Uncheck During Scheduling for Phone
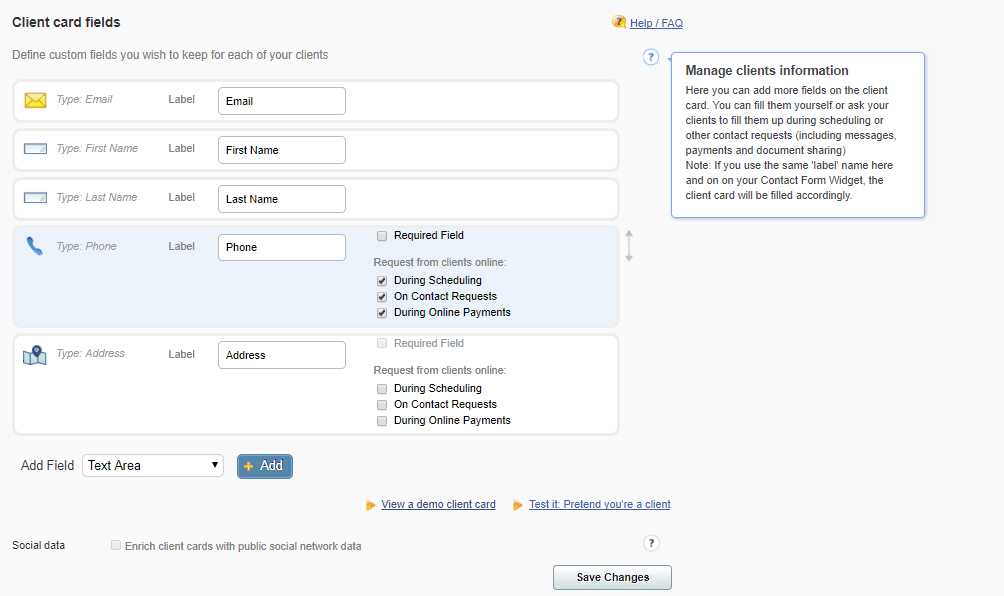1004x596 pixels. point(382,281)
